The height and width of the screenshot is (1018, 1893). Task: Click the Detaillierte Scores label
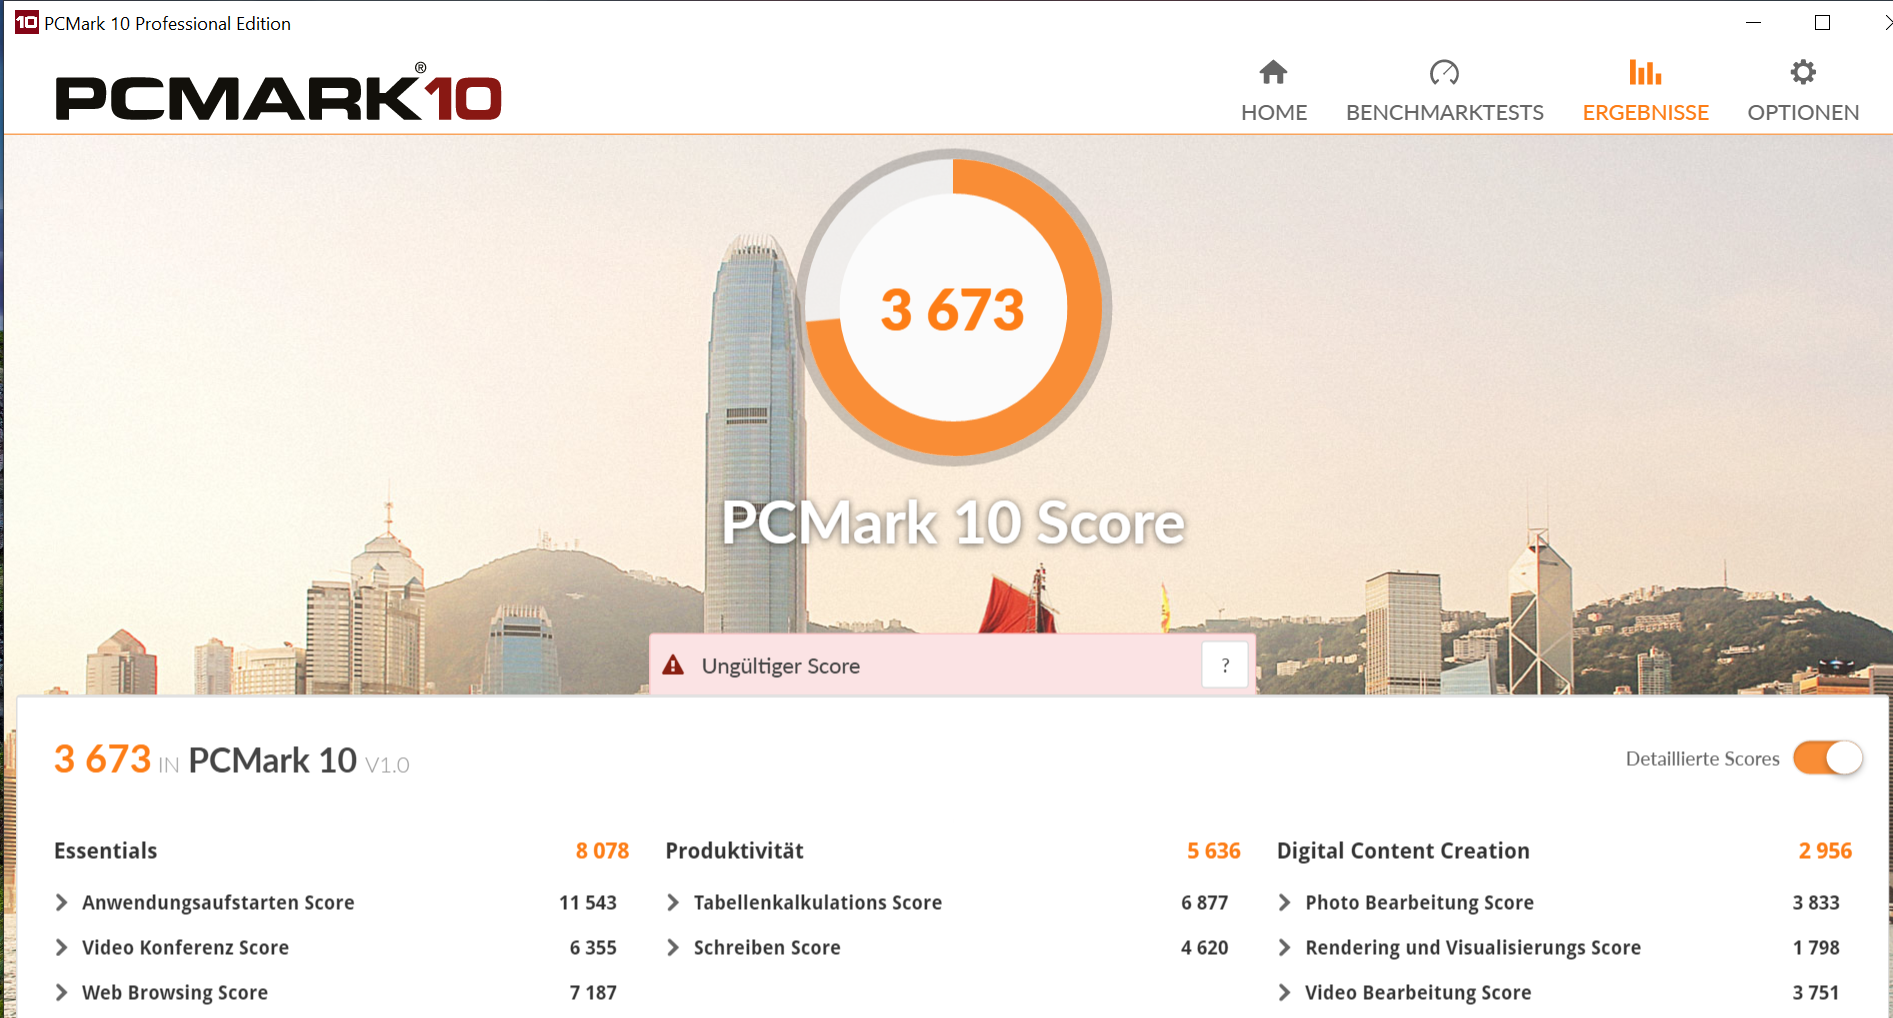1703,759
